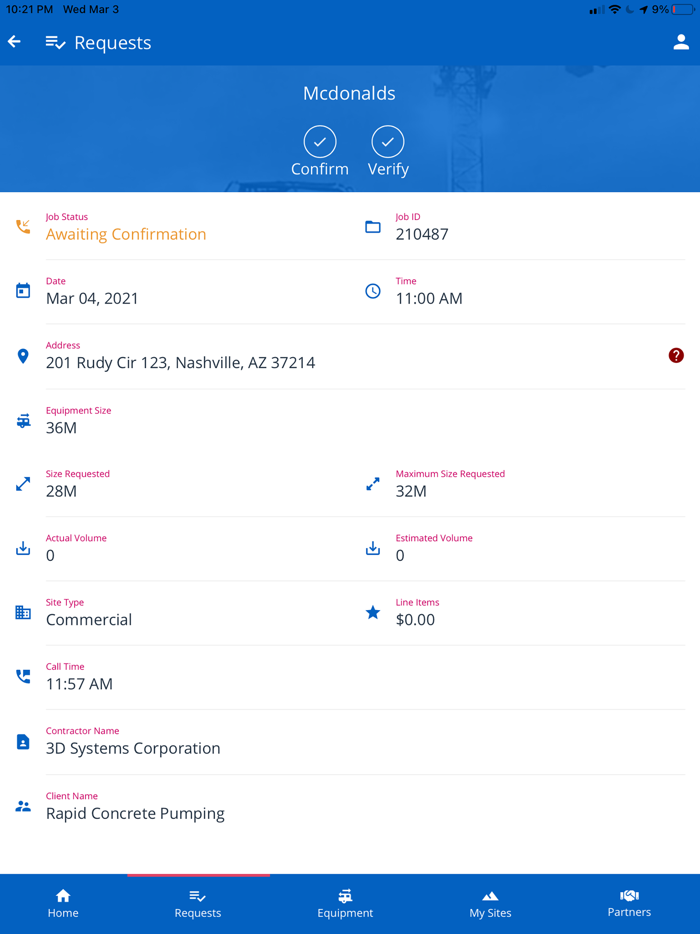Tap the status bar clock 10:21 PM
700x934 pixels.
[x=29, y=10]
